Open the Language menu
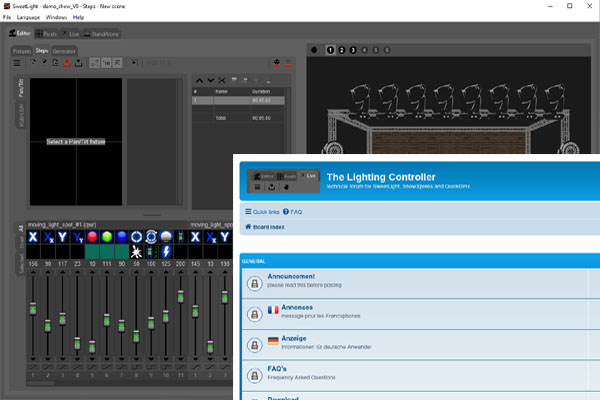 (29, 18)
